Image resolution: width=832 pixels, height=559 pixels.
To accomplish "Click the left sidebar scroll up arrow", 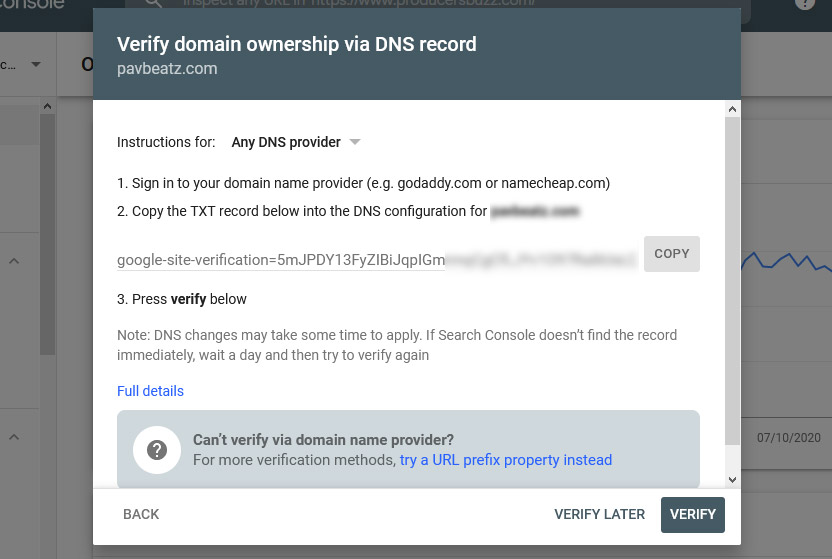I will [x=47, y=107].
